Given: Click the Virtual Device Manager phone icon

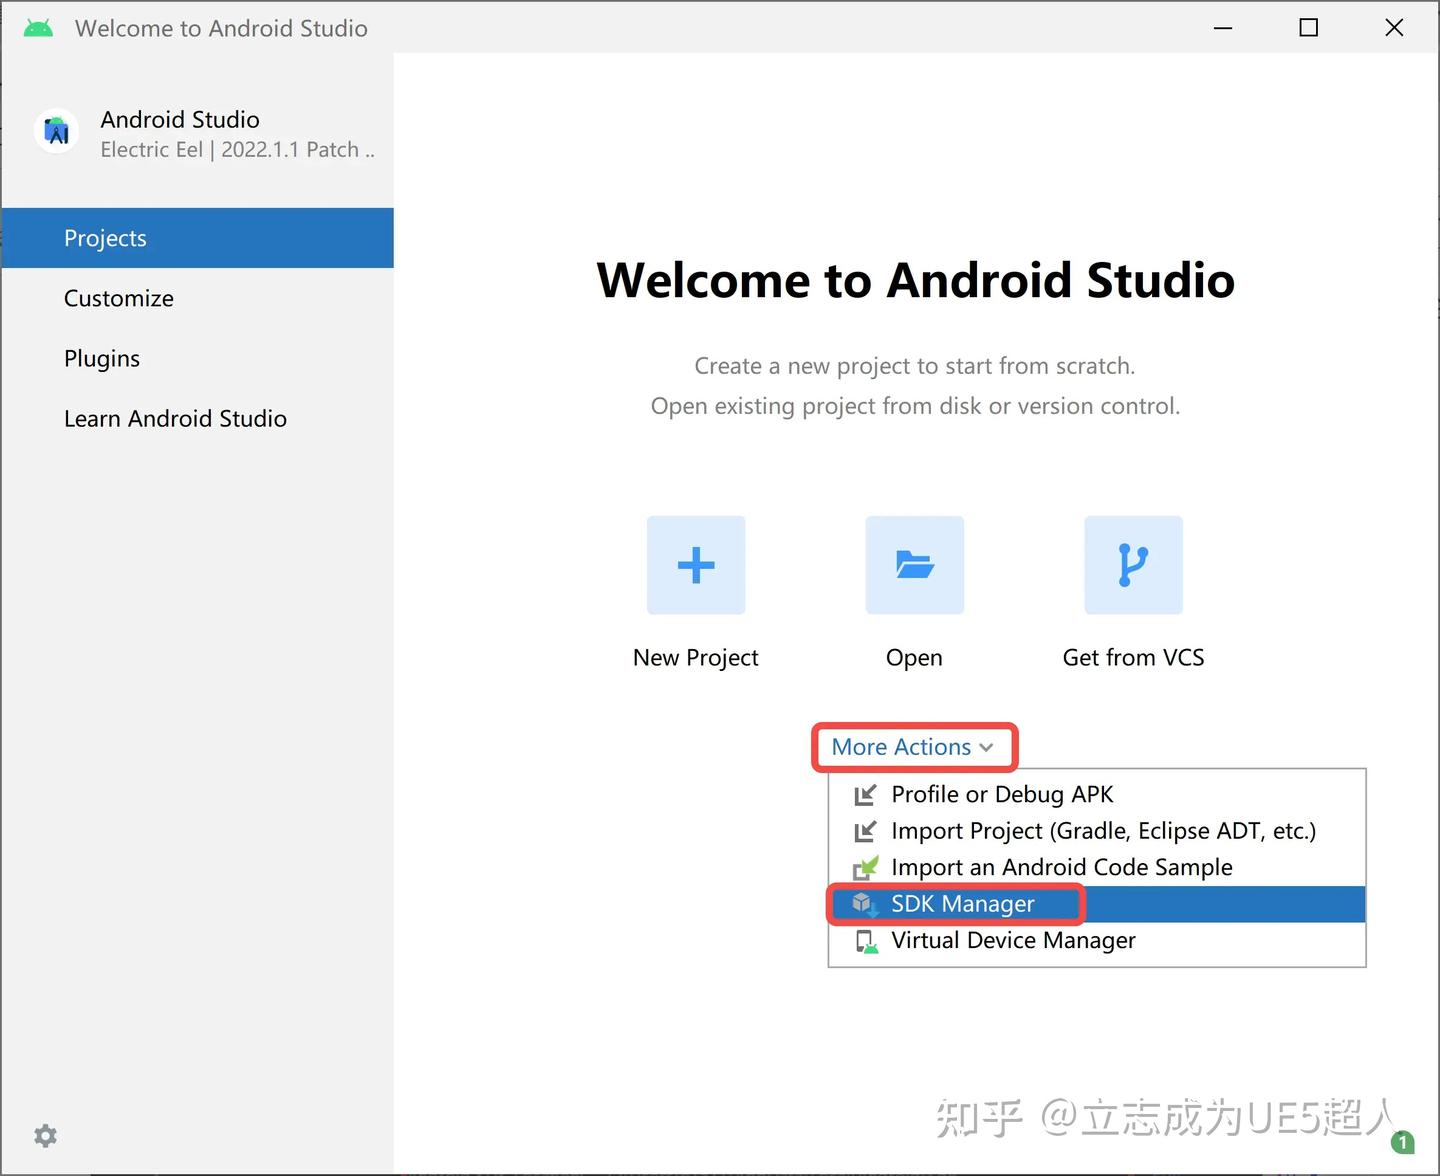Looking at the screenshot, I should coord(864,940).
